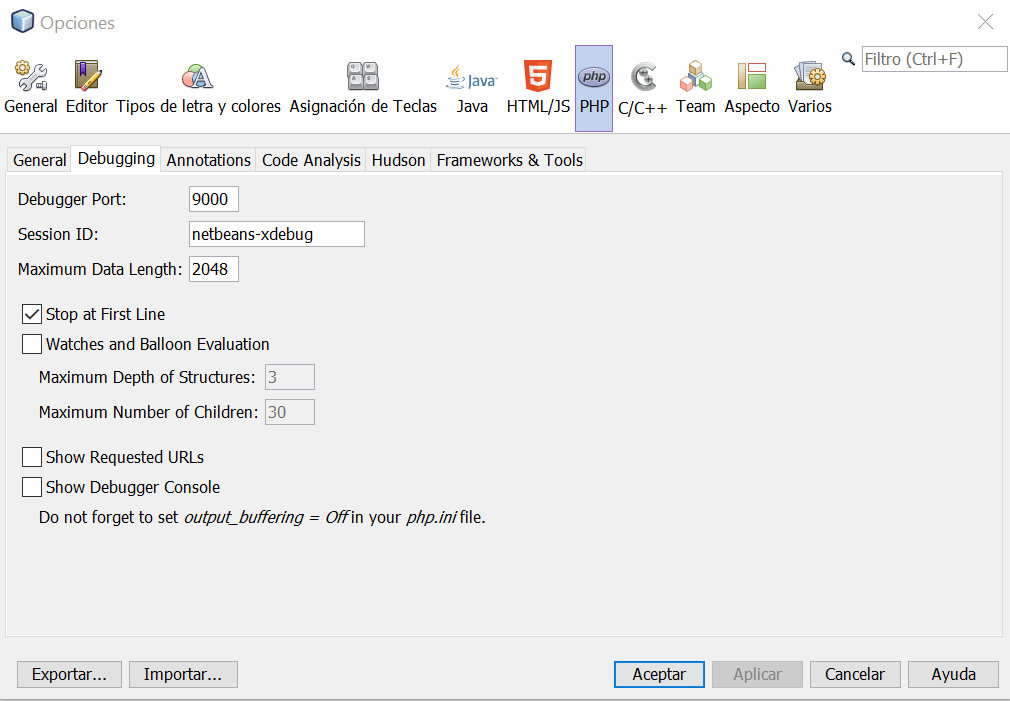Viewport: 1010px width, 701px height.
Task: Open Asignación de Teclas options
Action: click(x=362, y=85)
